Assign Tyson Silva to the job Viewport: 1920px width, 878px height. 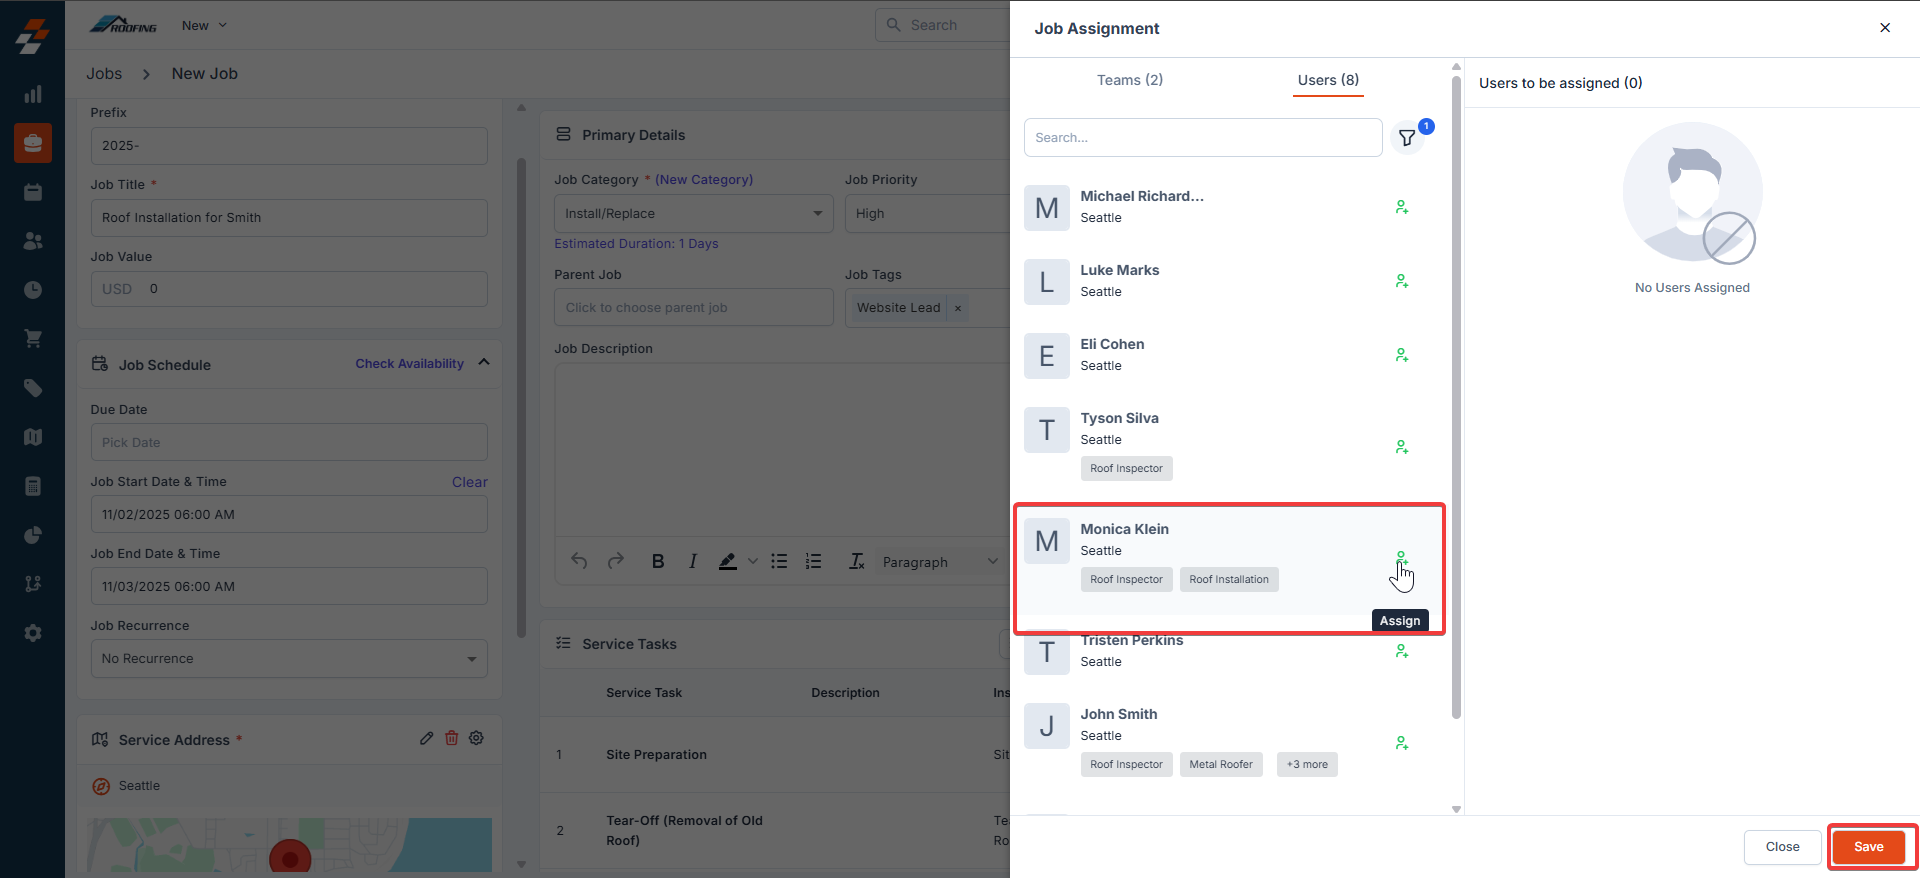coord(1402,447)
